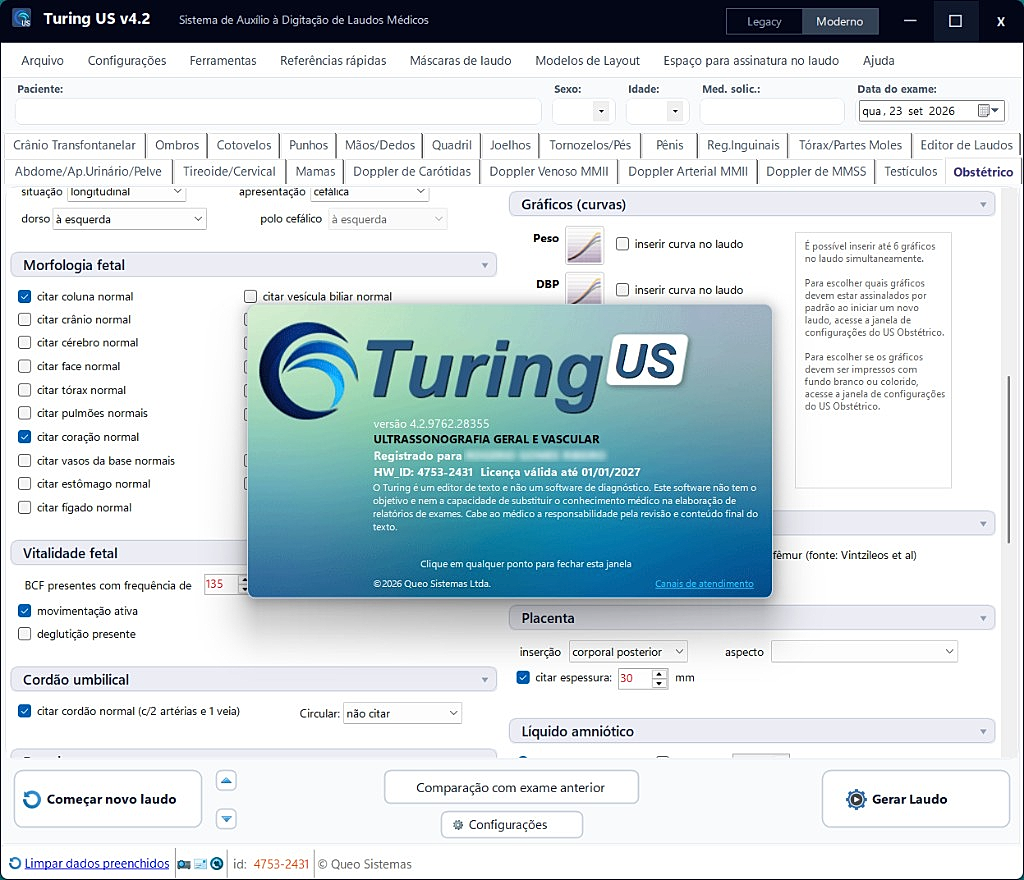Enable citar face normal
1024x880 pixels.
25,366
